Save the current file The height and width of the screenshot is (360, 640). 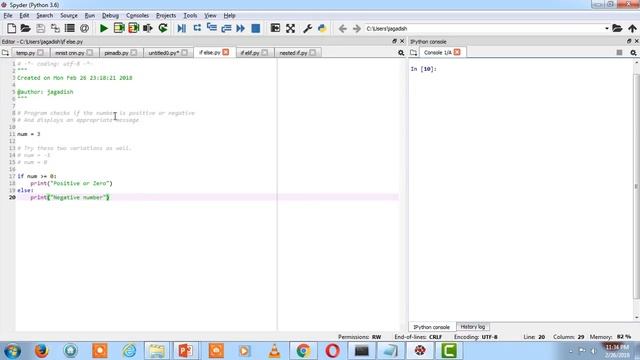(x=40, y=28)
